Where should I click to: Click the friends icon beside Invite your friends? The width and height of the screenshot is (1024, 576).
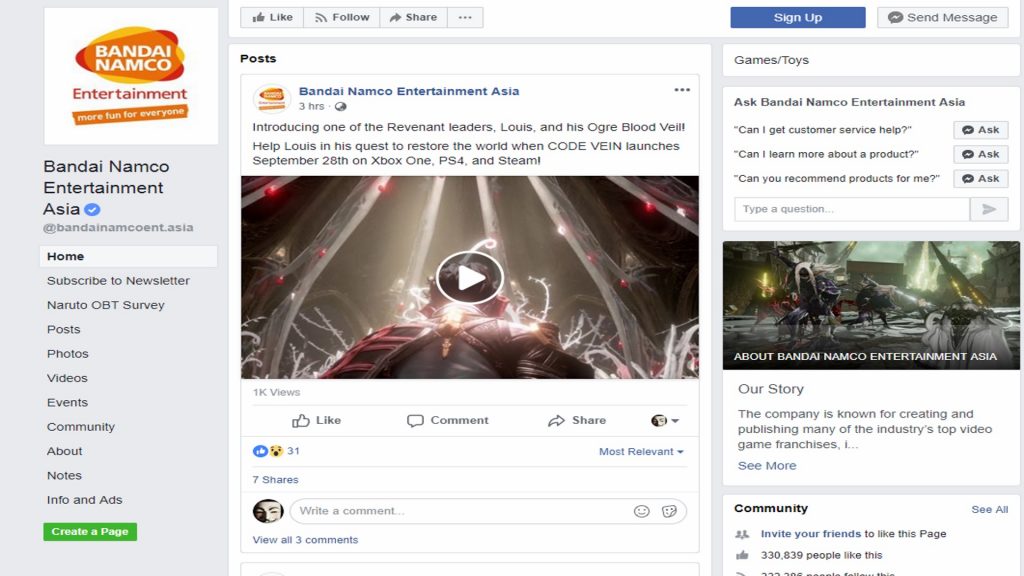(x=742, y=534)
